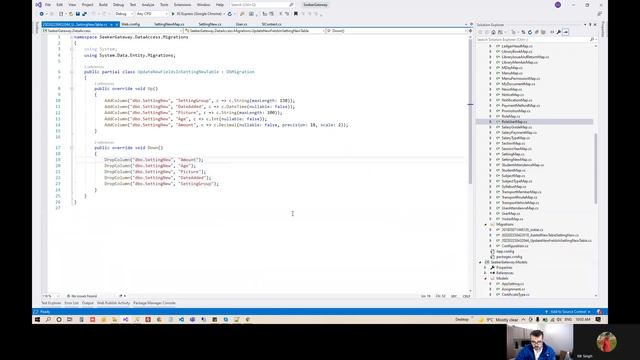The image size is (640, 360).
Task: Click the Windows Start button
Action: [x=37, y=320]
